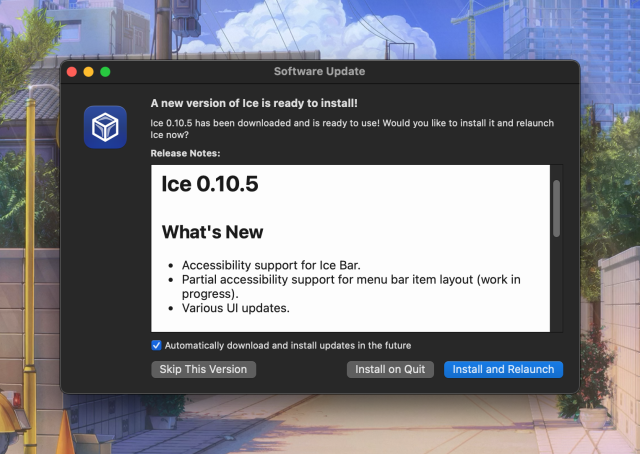Click the Ice cube app icon
The image size is (640, 454).
[x=105, y=127]
